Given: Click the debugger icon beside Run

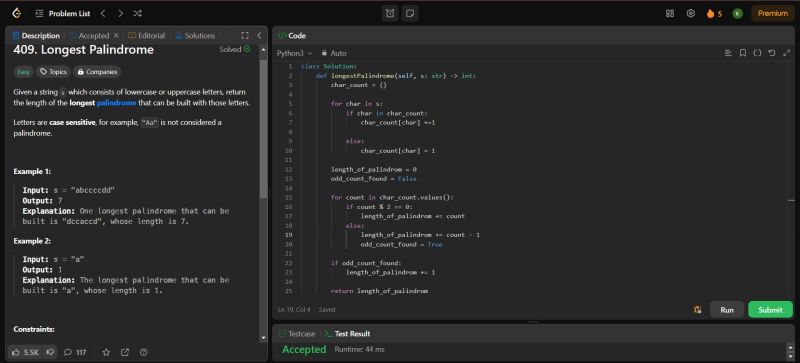Looking at the screenshot, I should tap(697, 310).
